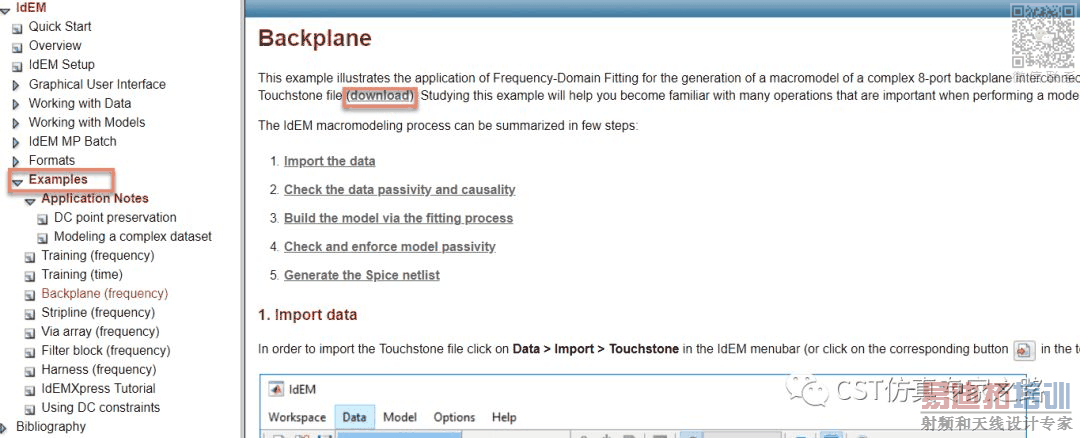Expand the IdEM MP Batch node

[17, 143]
